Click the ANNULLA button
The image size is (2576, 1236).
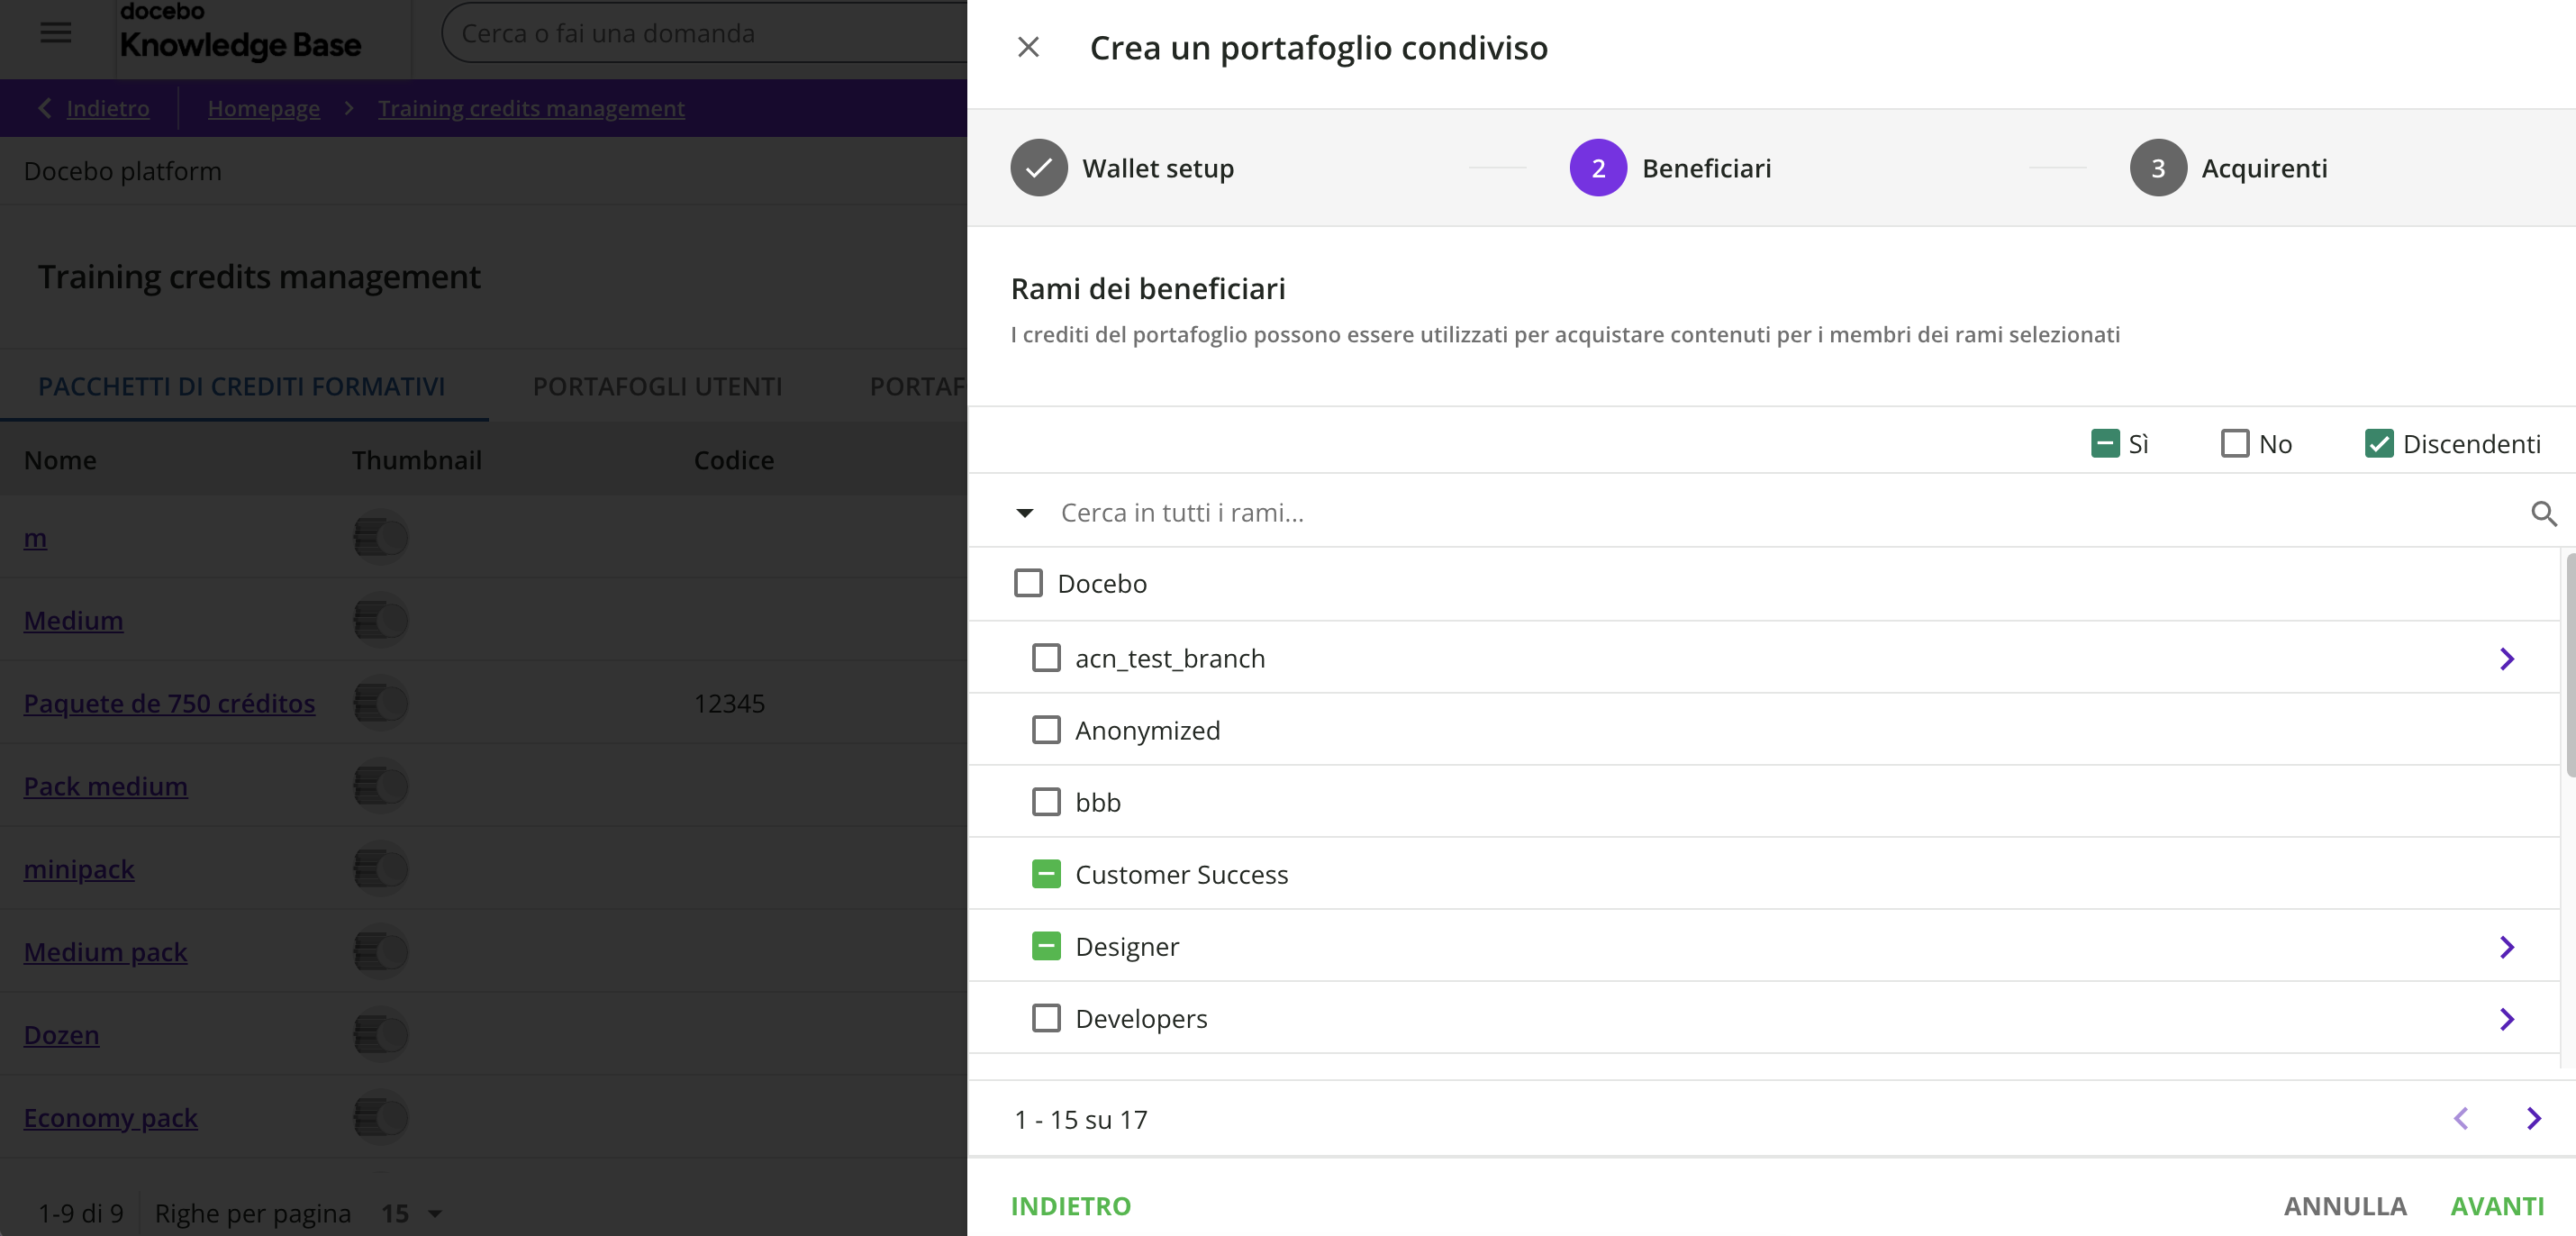pyautogui.click(x=2344, y=1206)
